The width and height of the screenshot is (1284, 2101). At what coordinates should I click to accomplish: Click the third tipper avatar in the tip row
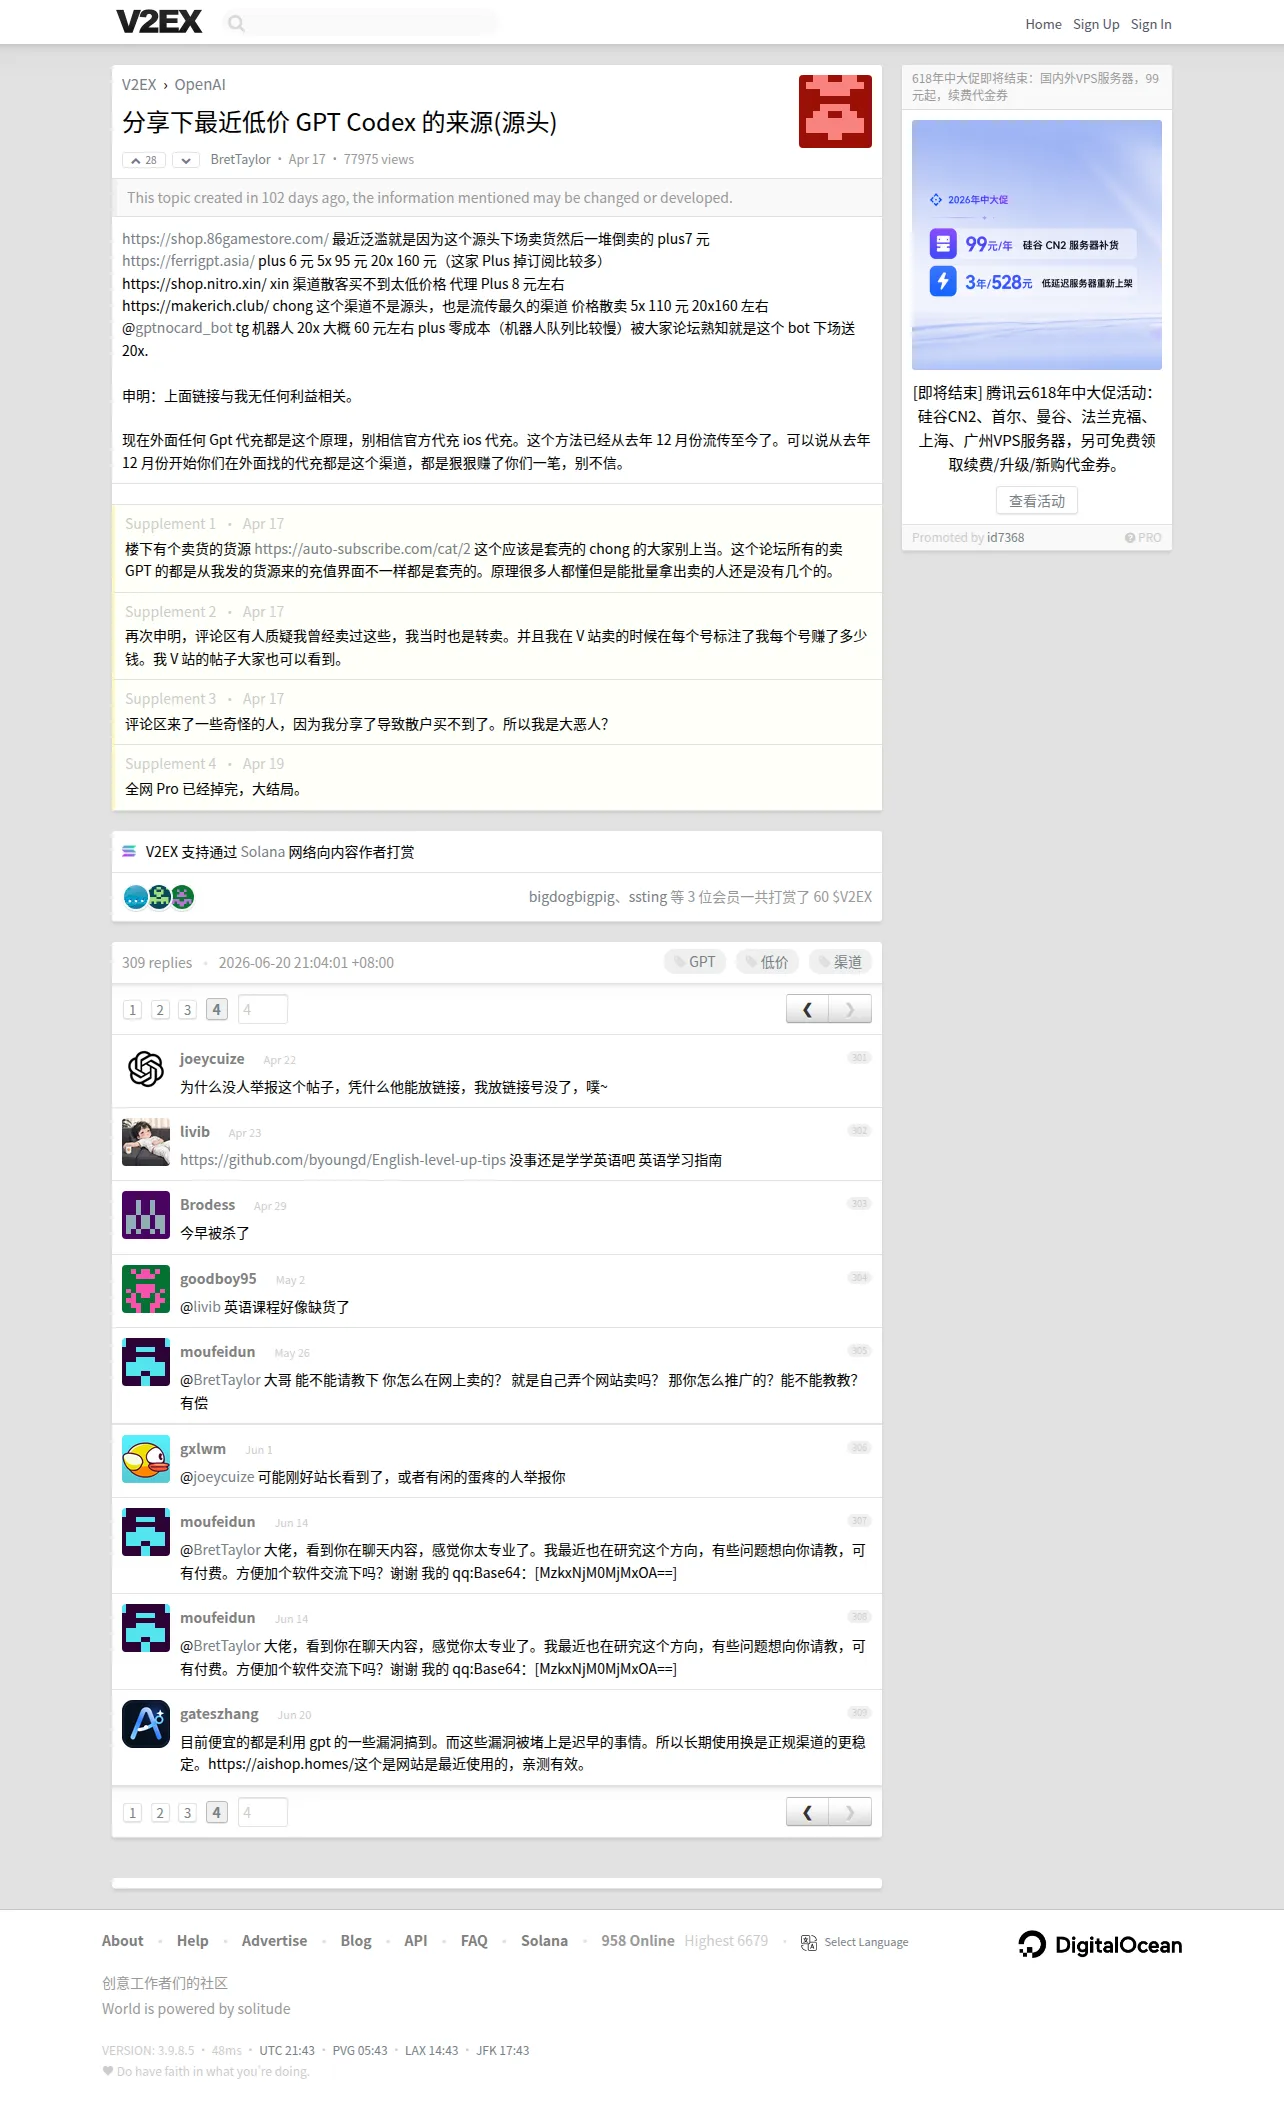[182, 897]
